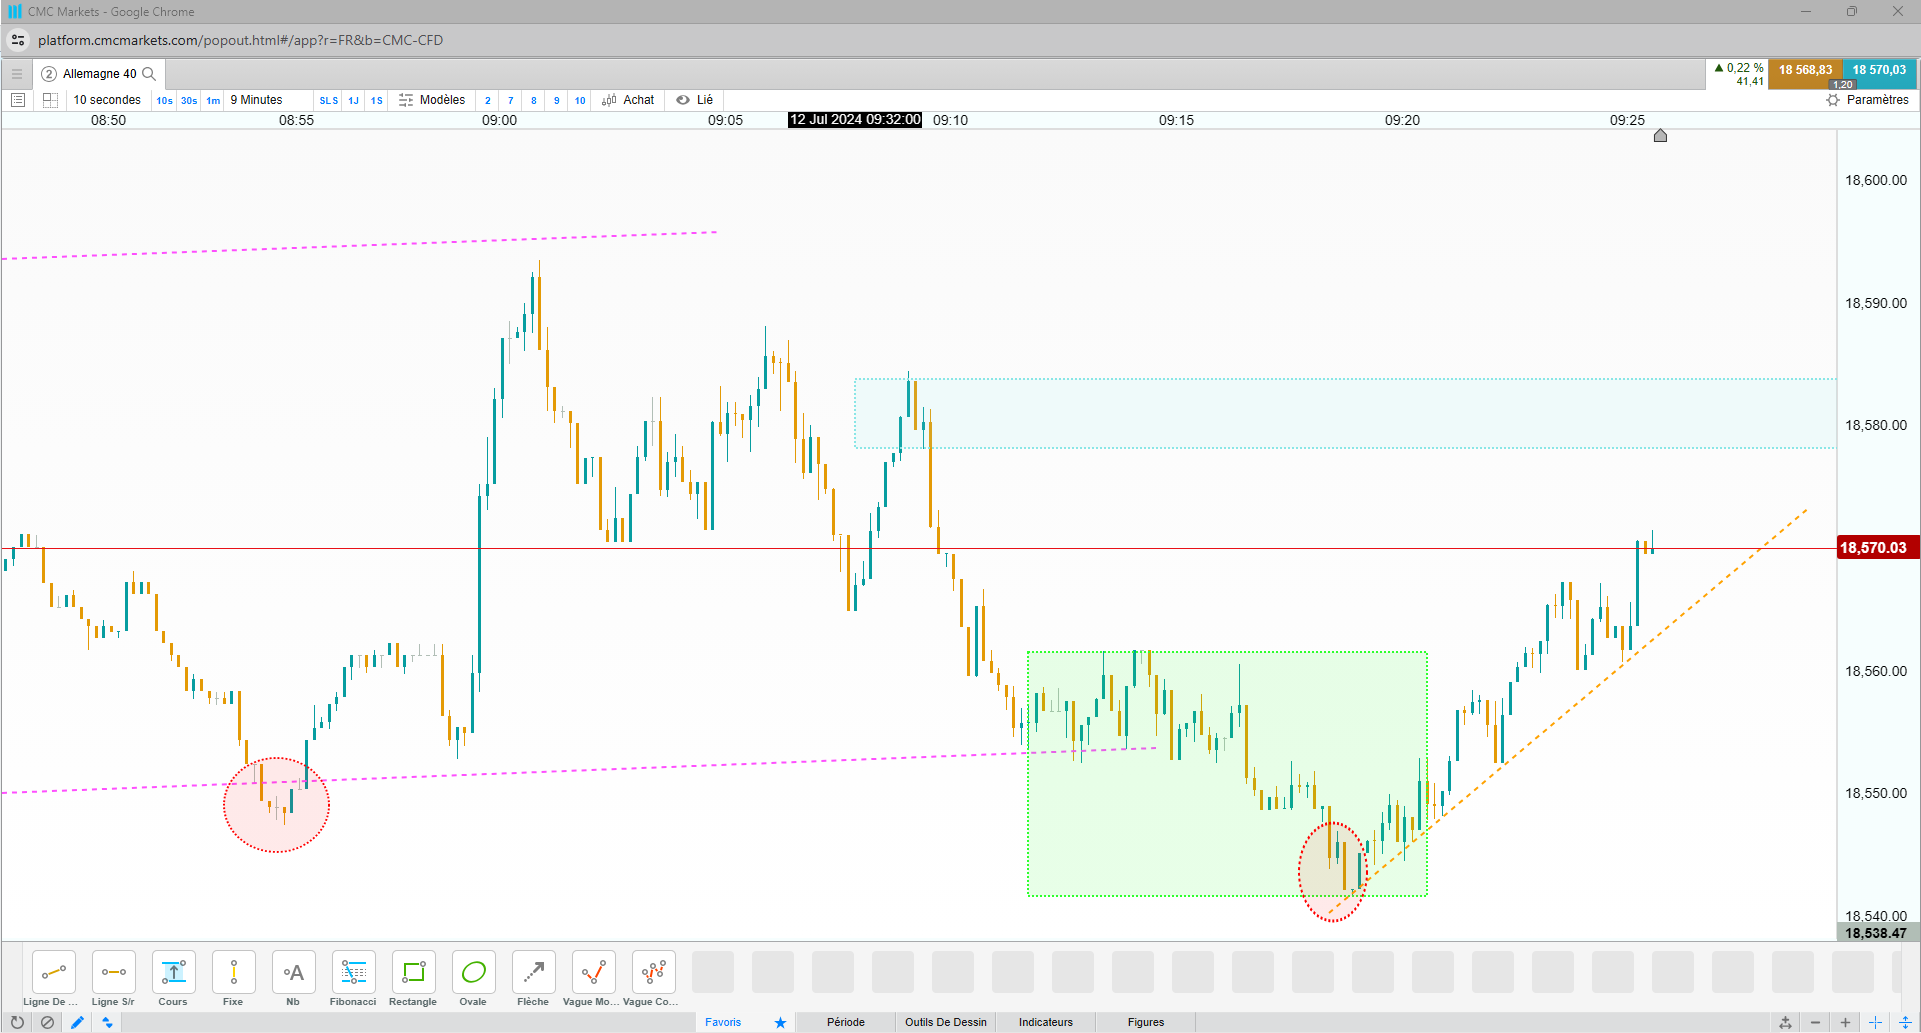
Task: Zoom in the chart with plus
Action: click(1845, 1022)
